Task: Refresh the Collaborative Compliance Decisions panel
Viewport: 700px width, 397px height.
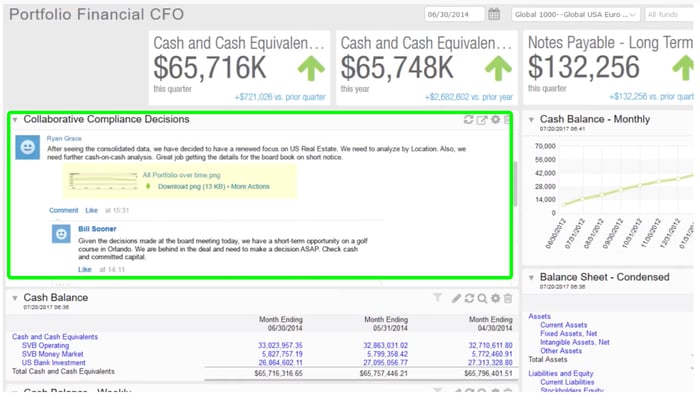Action: 468,119
